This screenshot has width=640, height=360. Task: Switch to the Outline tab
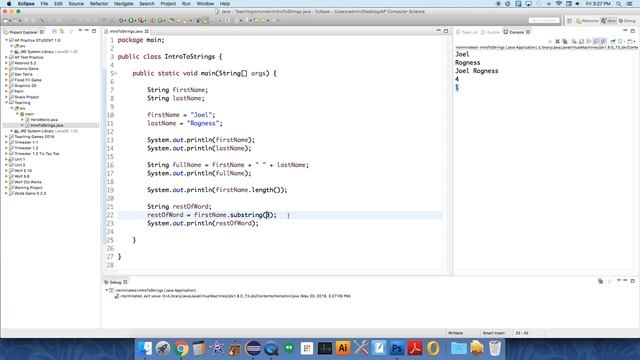(x=490, y=32)
